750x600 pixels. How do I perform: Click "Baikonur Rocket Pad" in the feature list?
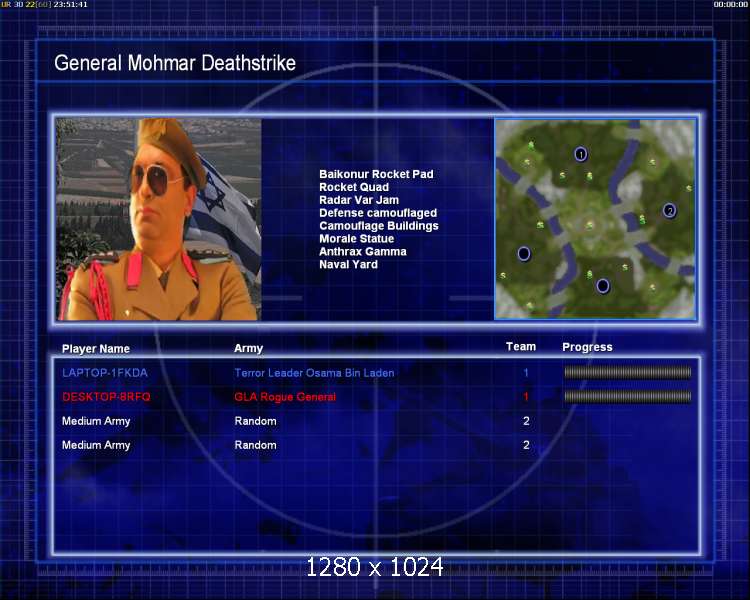tap(376, 174)
